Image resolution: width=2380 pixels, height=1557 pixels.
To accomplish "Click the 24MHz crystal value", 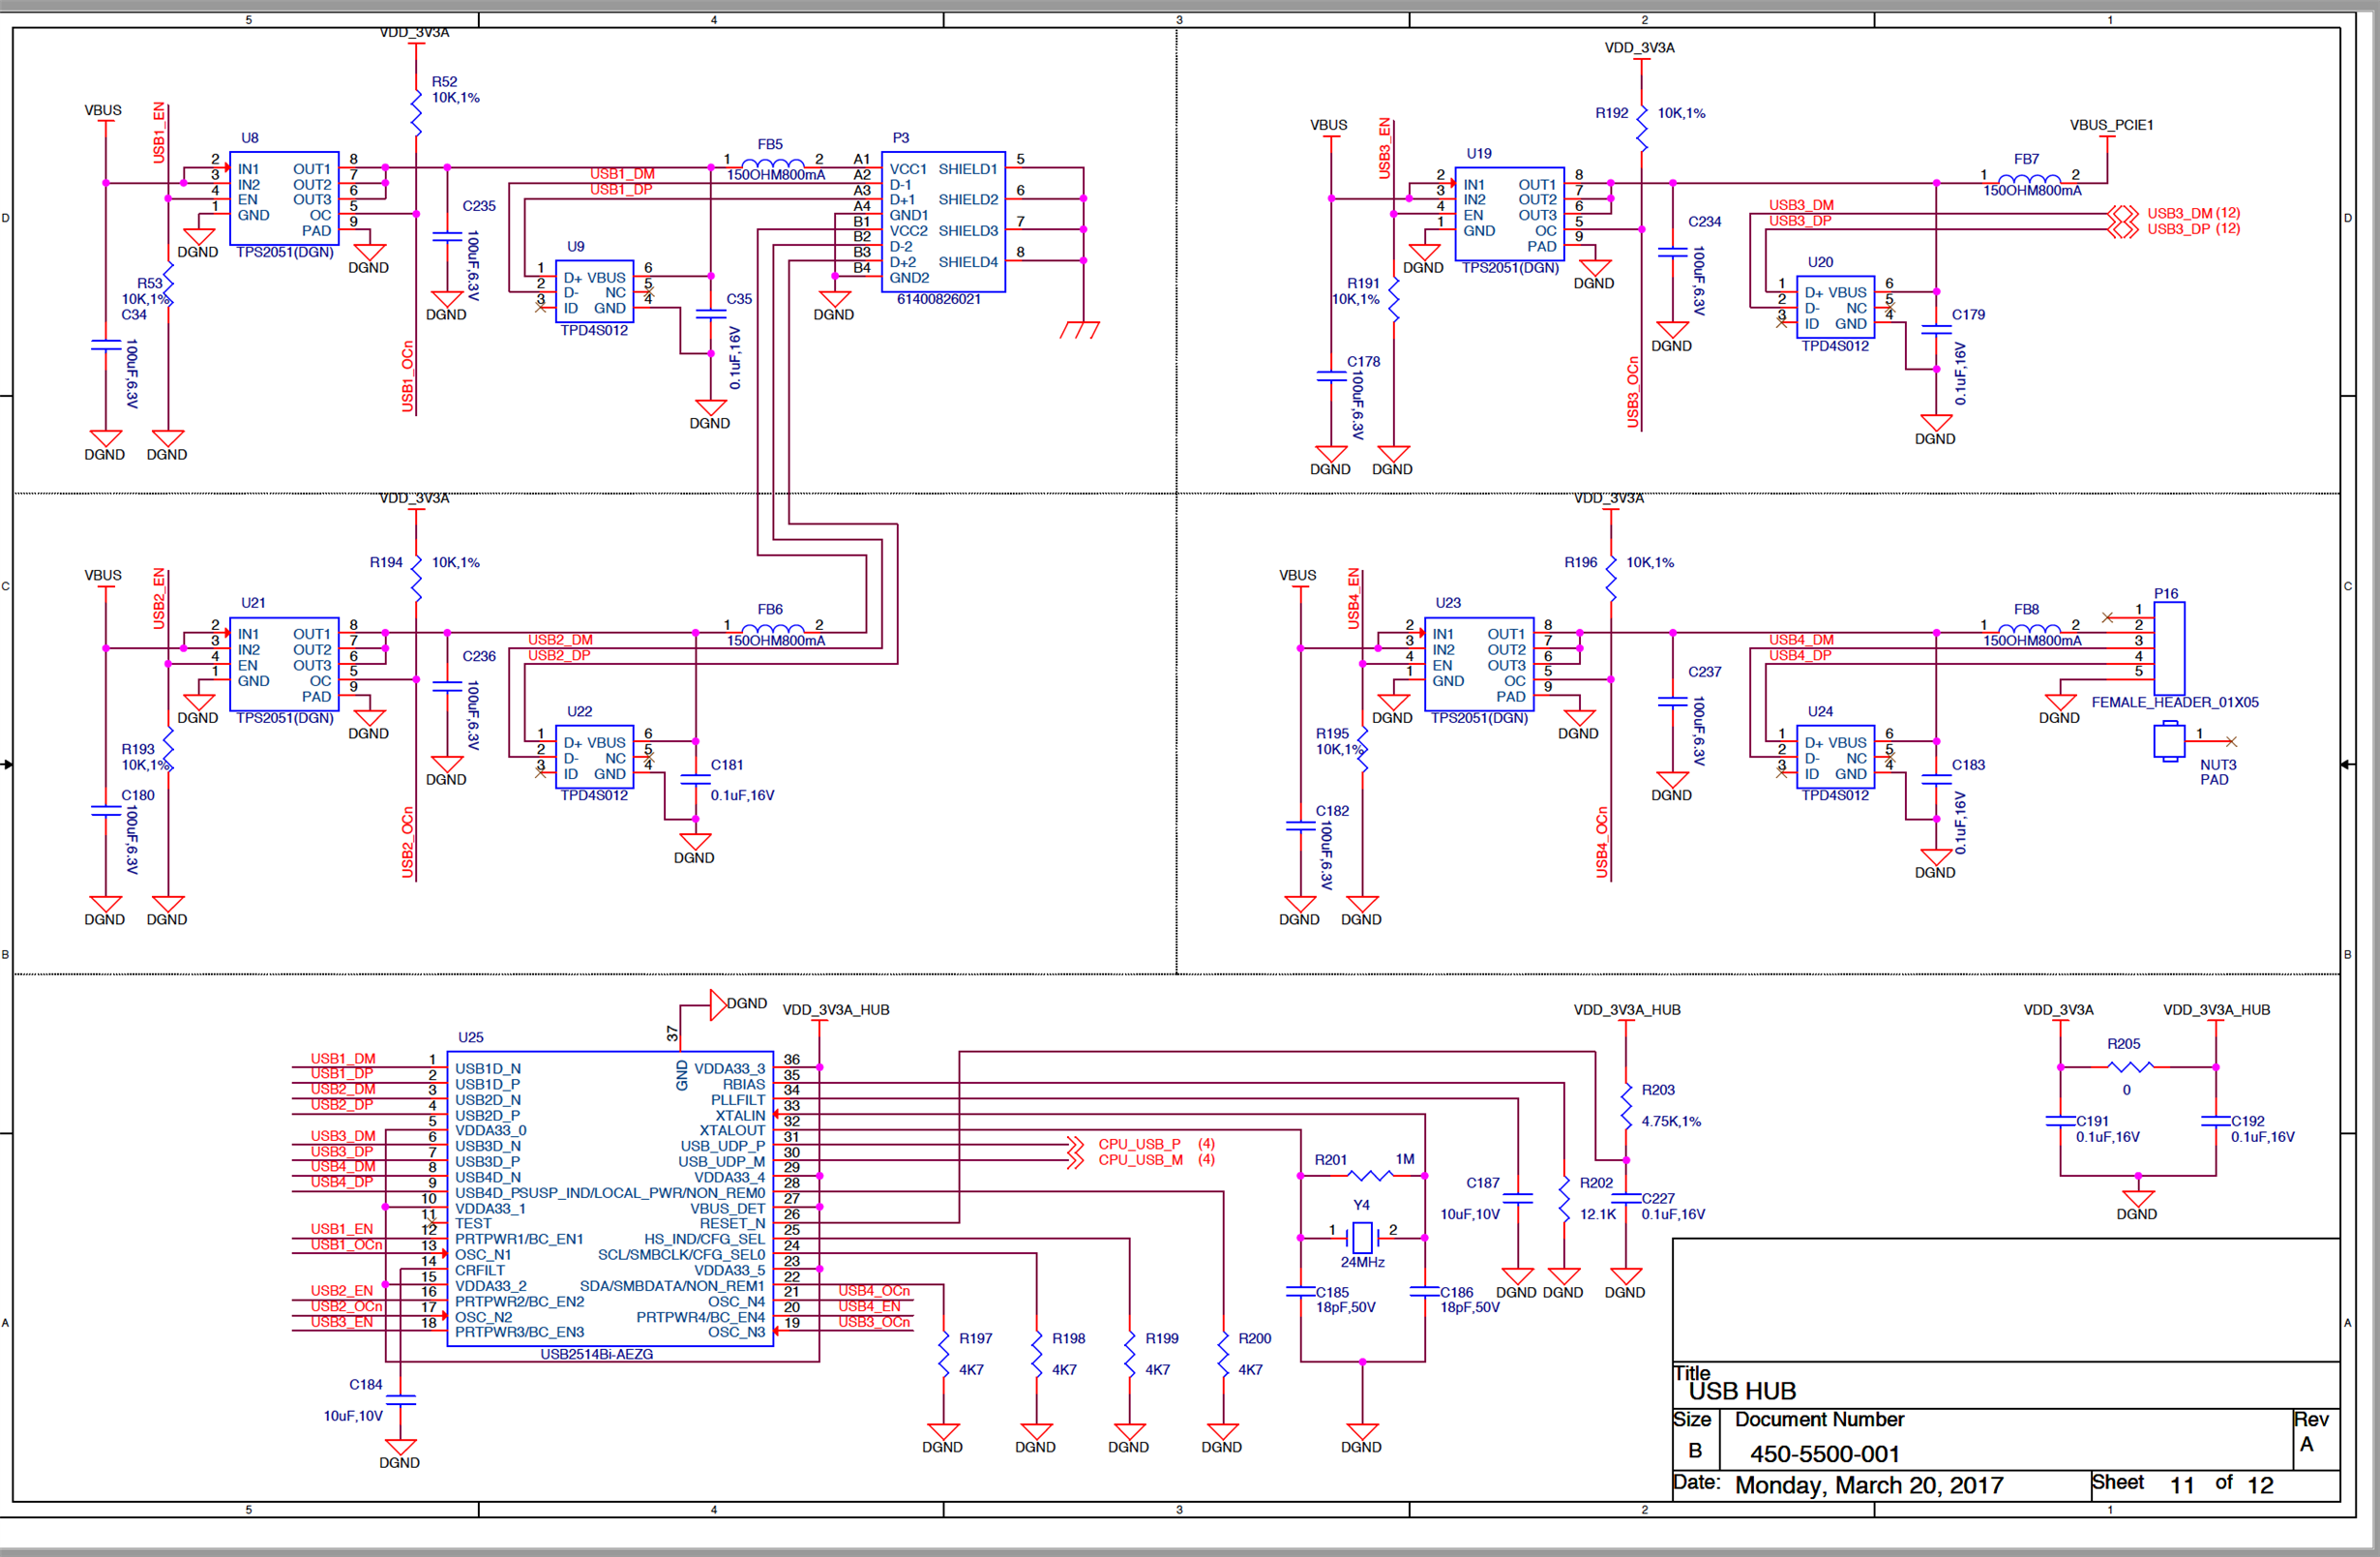I will click(1362, 1263).
